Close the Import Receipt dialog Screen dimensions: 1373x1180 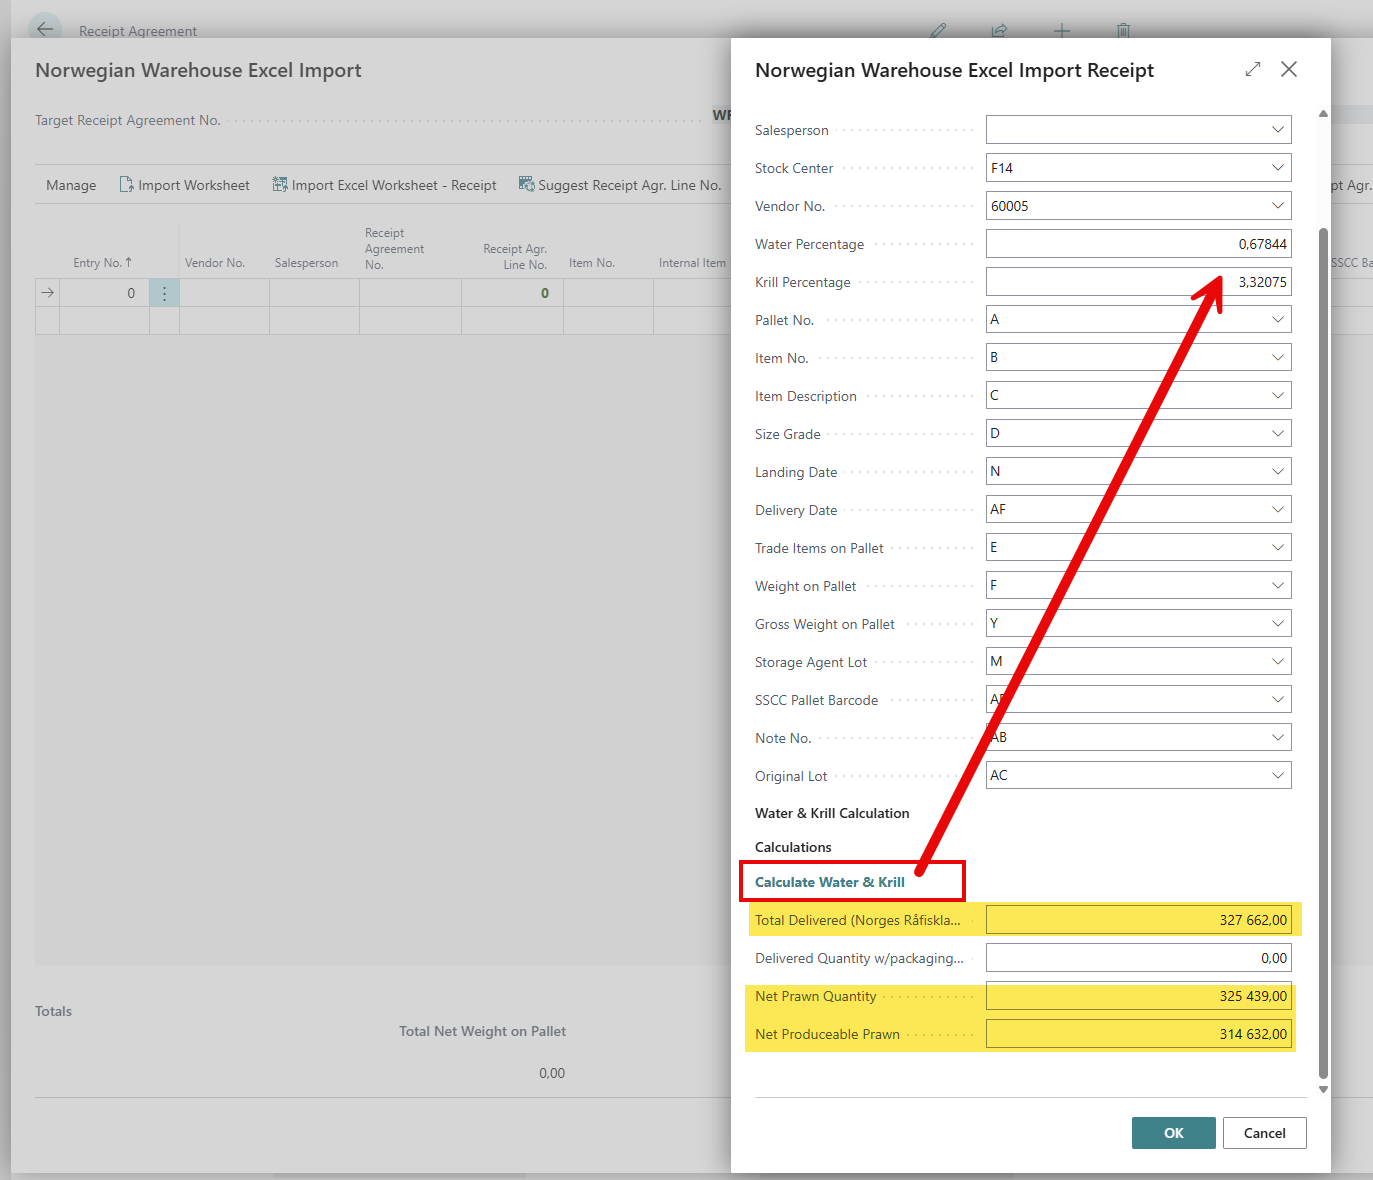click(1289, 69)
